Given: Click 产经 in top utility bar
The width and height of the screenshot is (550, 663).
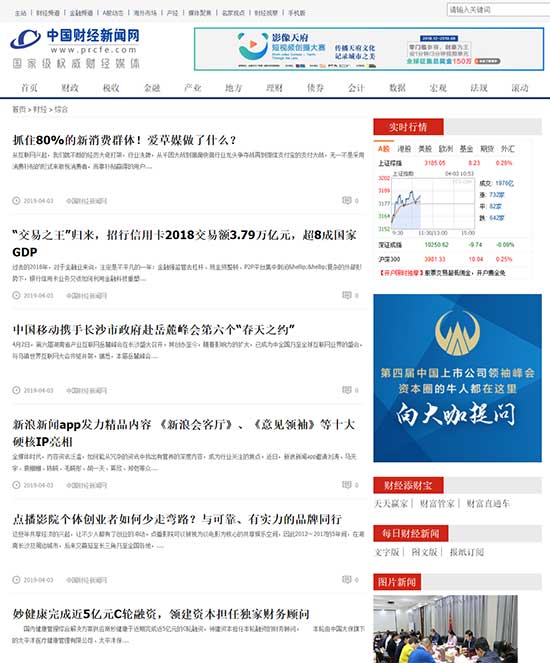Looking at the screenshot, I should [172, 13].
